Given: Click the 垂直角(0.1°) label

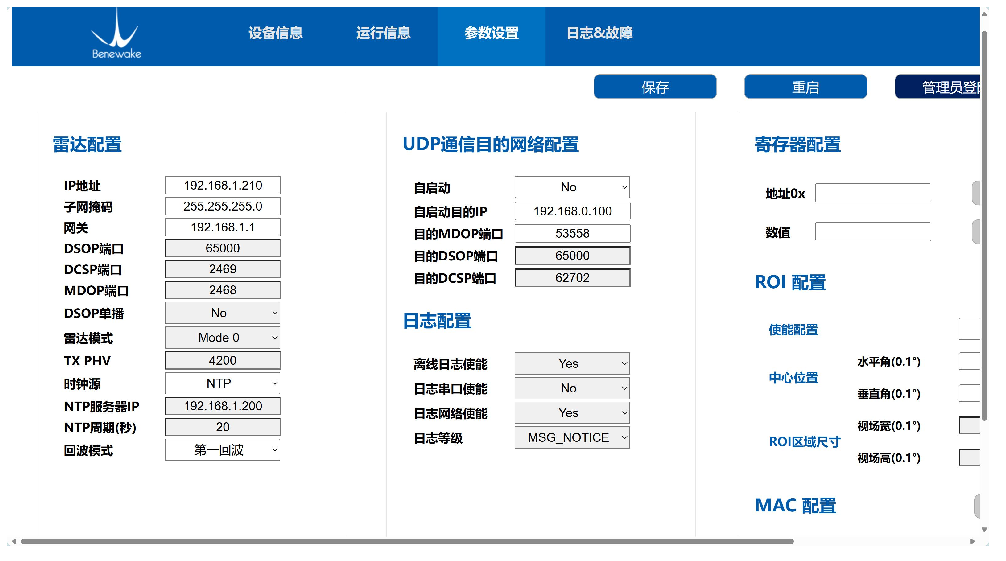Looking at the screenshot, I should tap(889, 394).
